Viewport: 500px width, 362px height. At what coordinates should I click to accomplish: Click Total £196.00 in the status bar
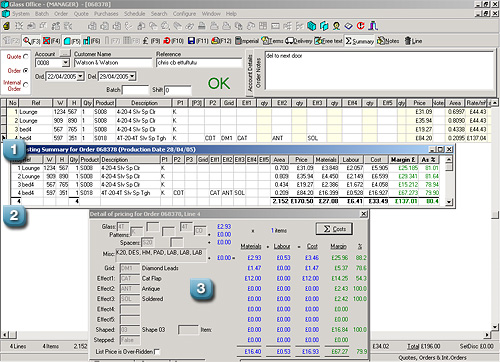point(423,346)
